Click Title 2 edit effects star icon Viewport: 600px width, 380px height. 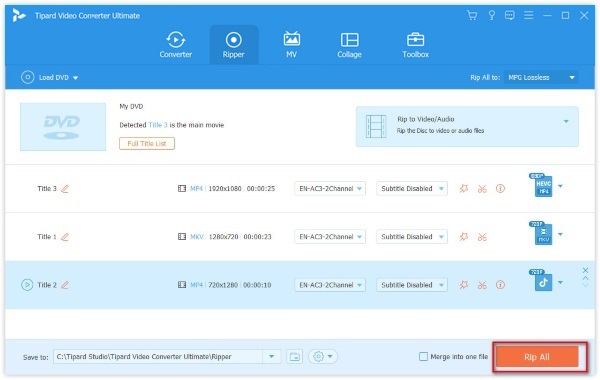tap(464, 285)
